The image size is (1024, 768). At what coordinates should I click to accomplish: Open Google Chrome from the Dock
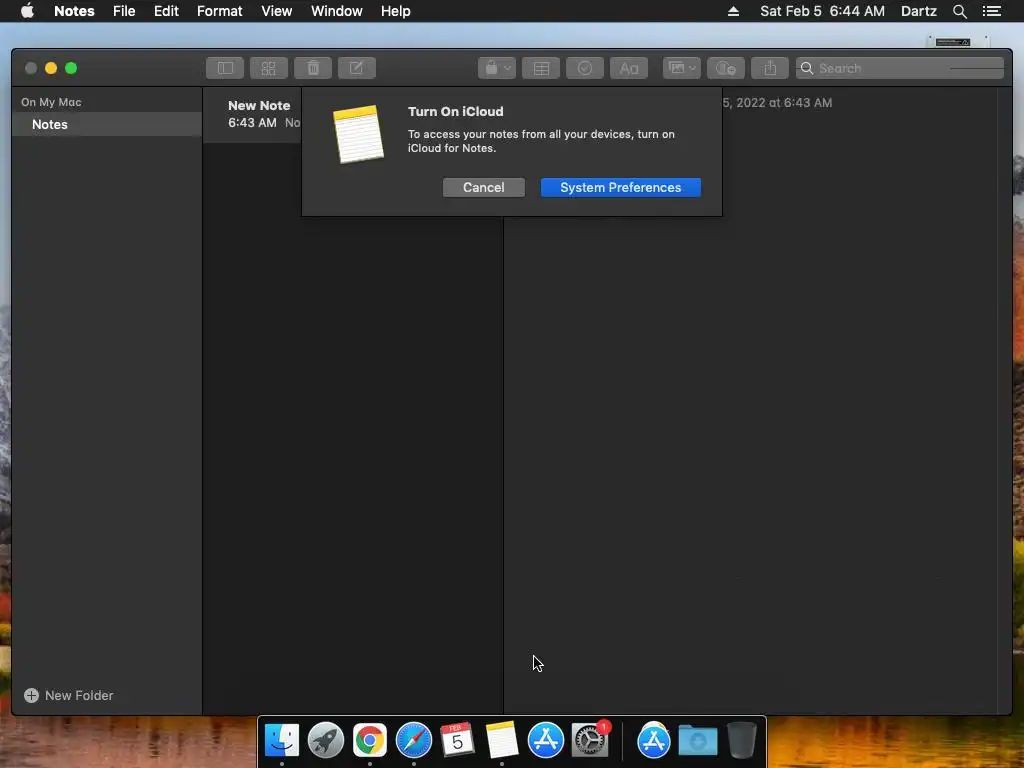pos(370,741)
